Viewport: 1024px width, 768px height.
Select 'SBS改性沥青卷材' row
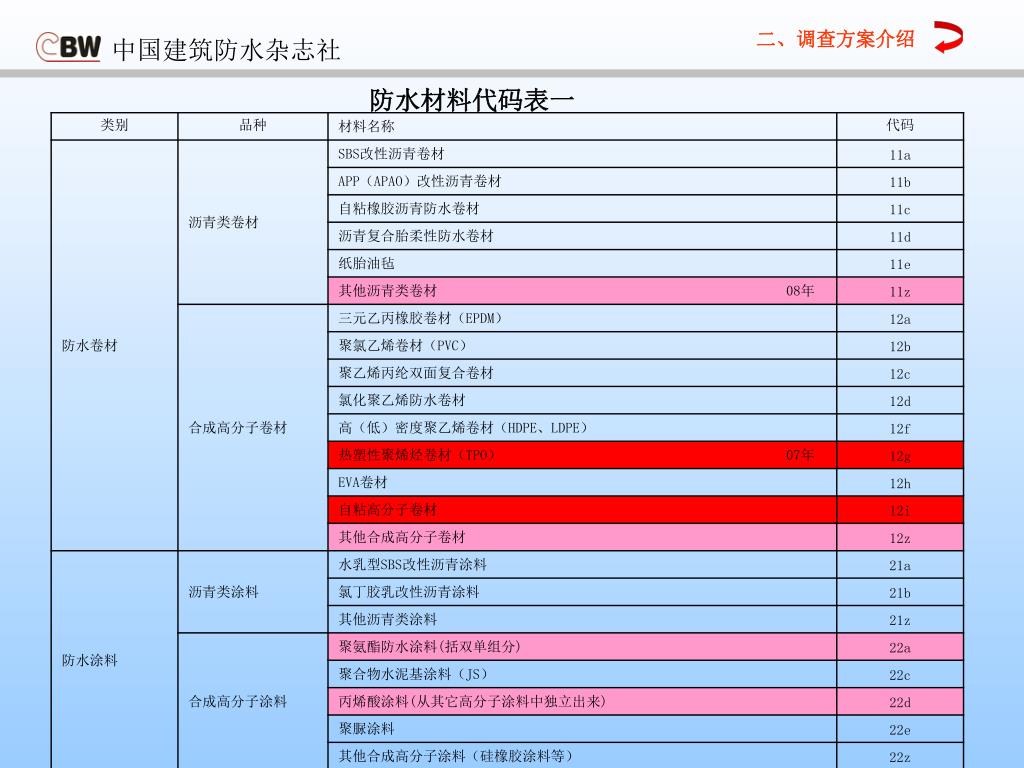582,154
